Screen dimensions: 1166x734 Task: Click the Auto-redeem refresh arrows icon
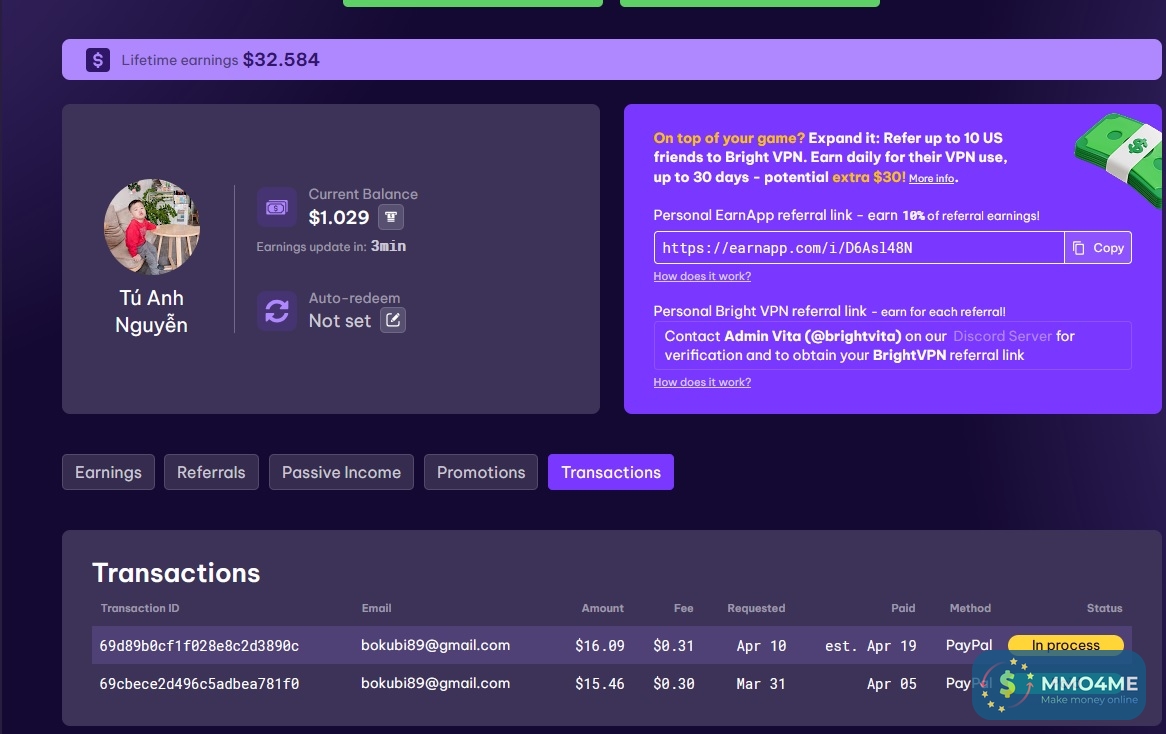(x=277, y=311)
